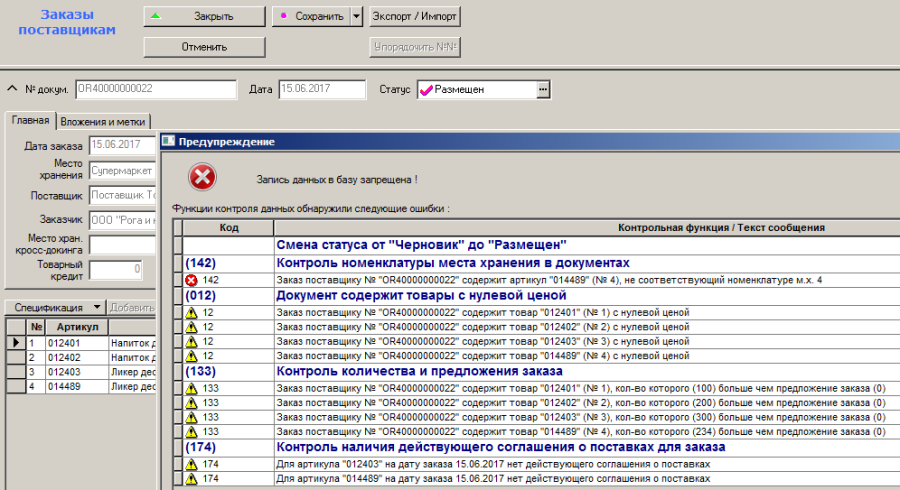This screenshot has width=900, height=490.
Task: Click the № column header in specification grid
Action: pos(36,327)
